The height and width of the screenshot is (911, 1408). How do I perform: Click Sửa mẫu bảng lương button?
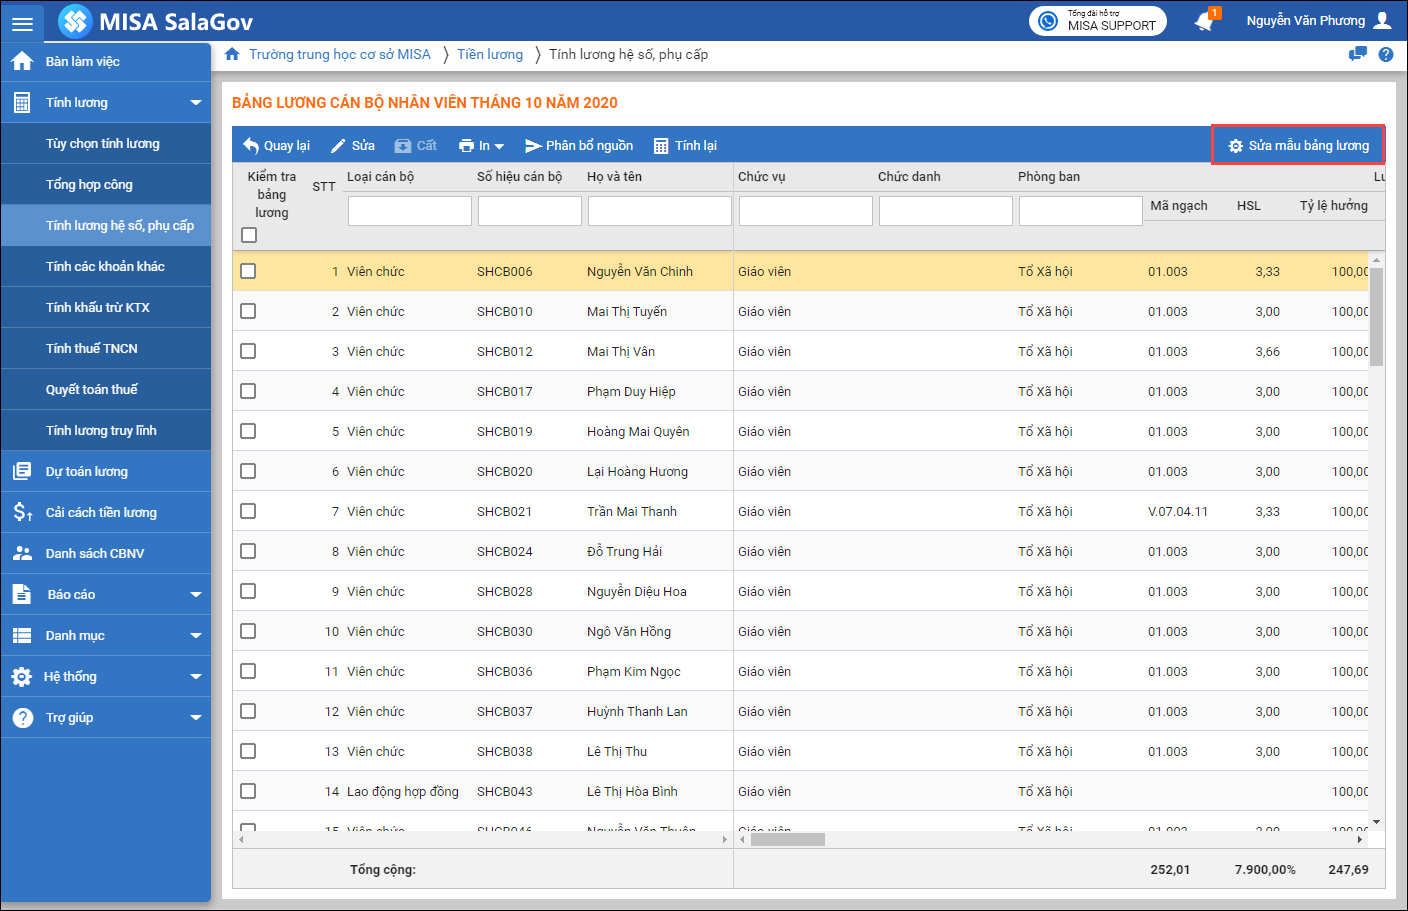click(x=1298, y=146)
